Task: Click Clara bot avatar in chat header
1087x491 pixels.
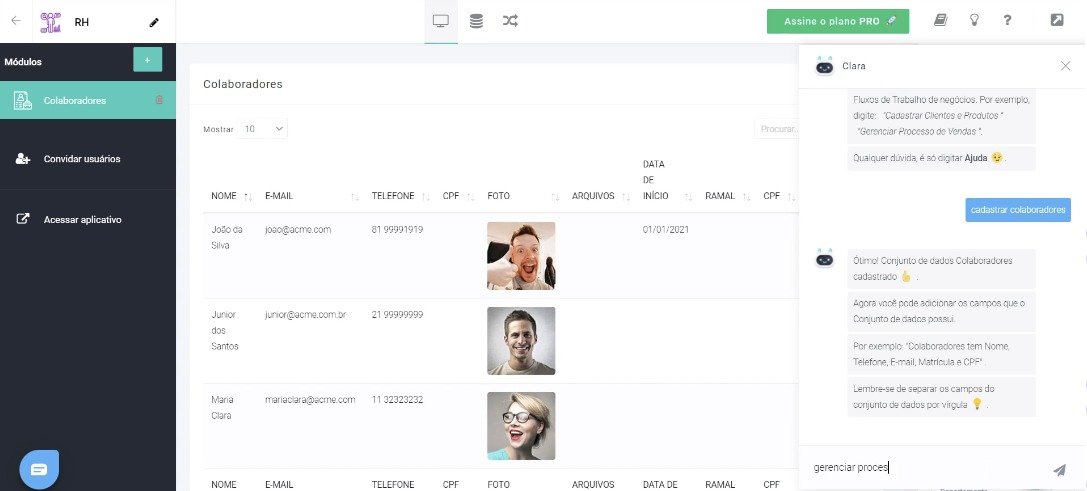Action: pos(824,65)
